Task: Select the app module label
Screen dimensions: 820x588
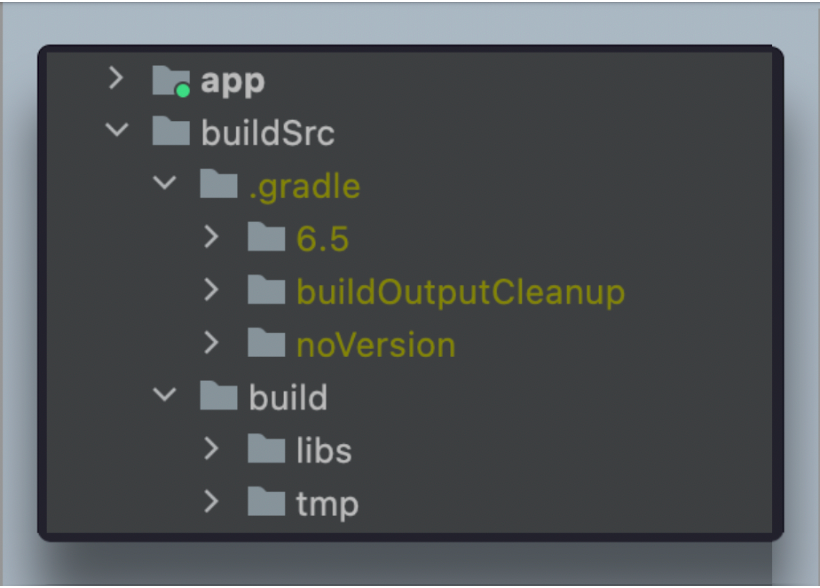Action: (233, 82)
